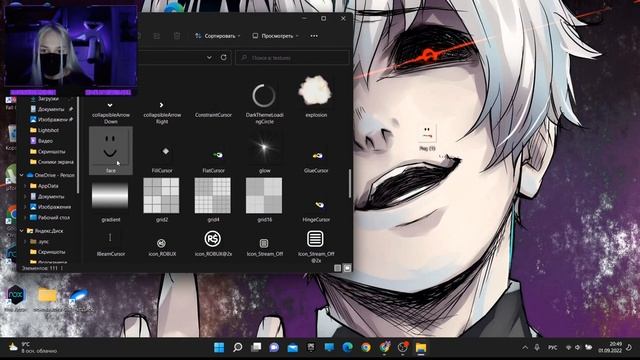This screenshot has height=360, width=640.
Task: Switch to details view in status bar
Action: click(x=338, y=268)
